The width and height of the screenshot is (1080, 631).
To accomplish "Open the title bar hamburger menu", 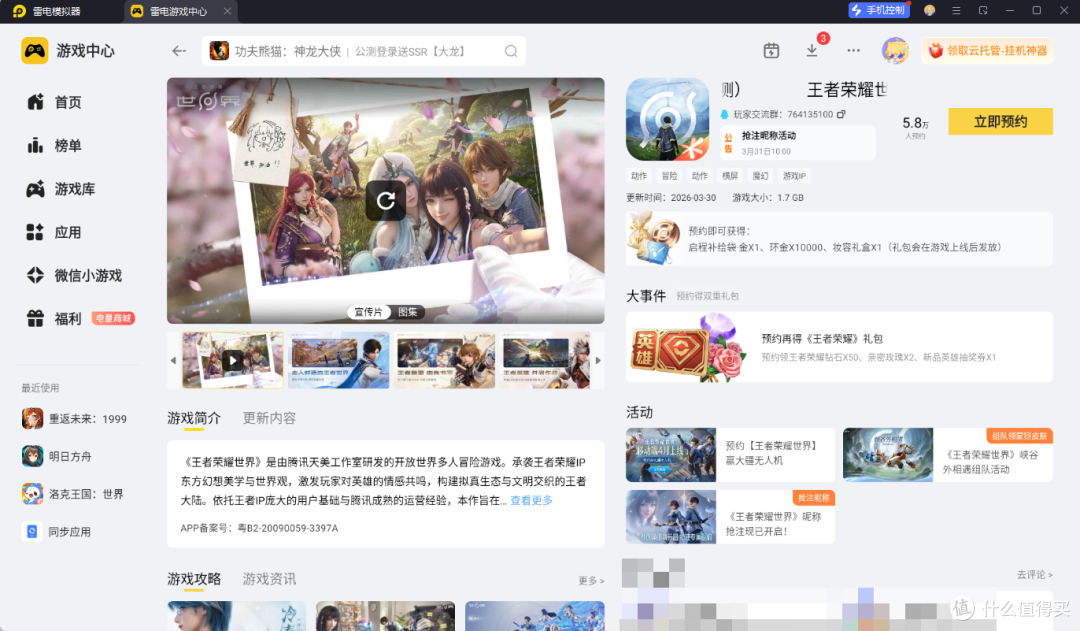I will 956,10.
